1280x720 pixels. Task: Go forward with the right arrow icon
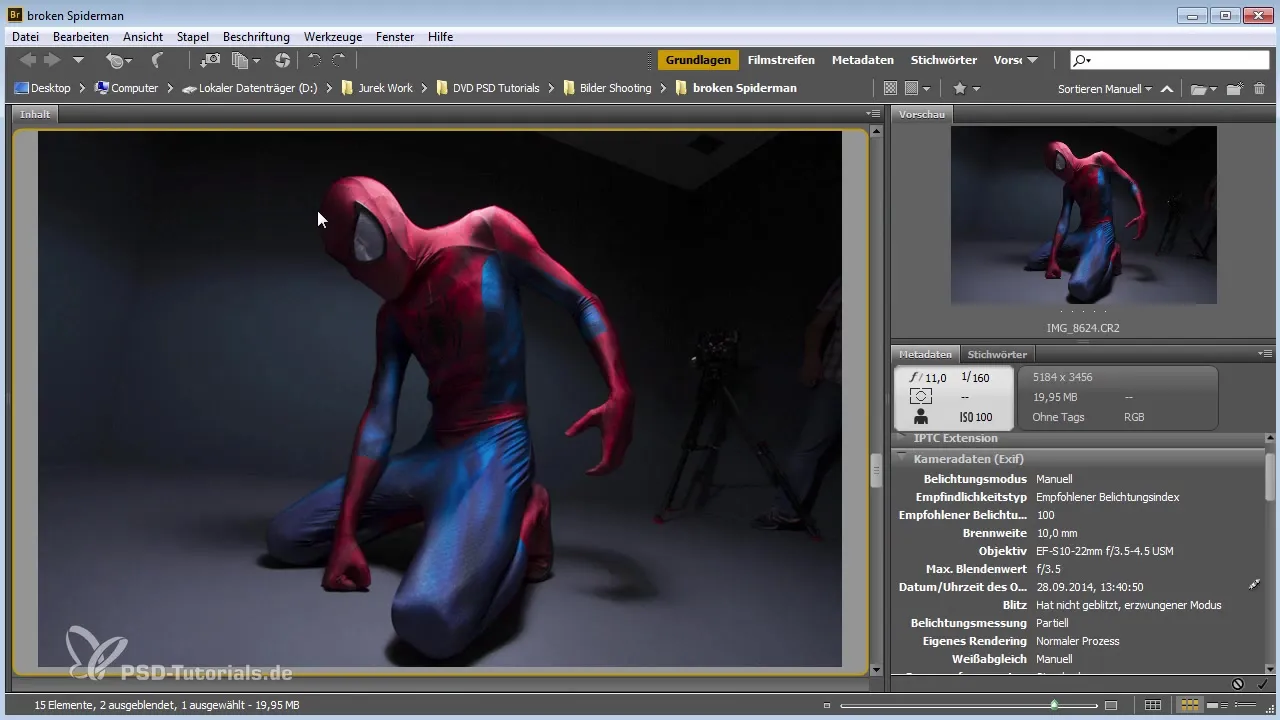coord(52,61)
